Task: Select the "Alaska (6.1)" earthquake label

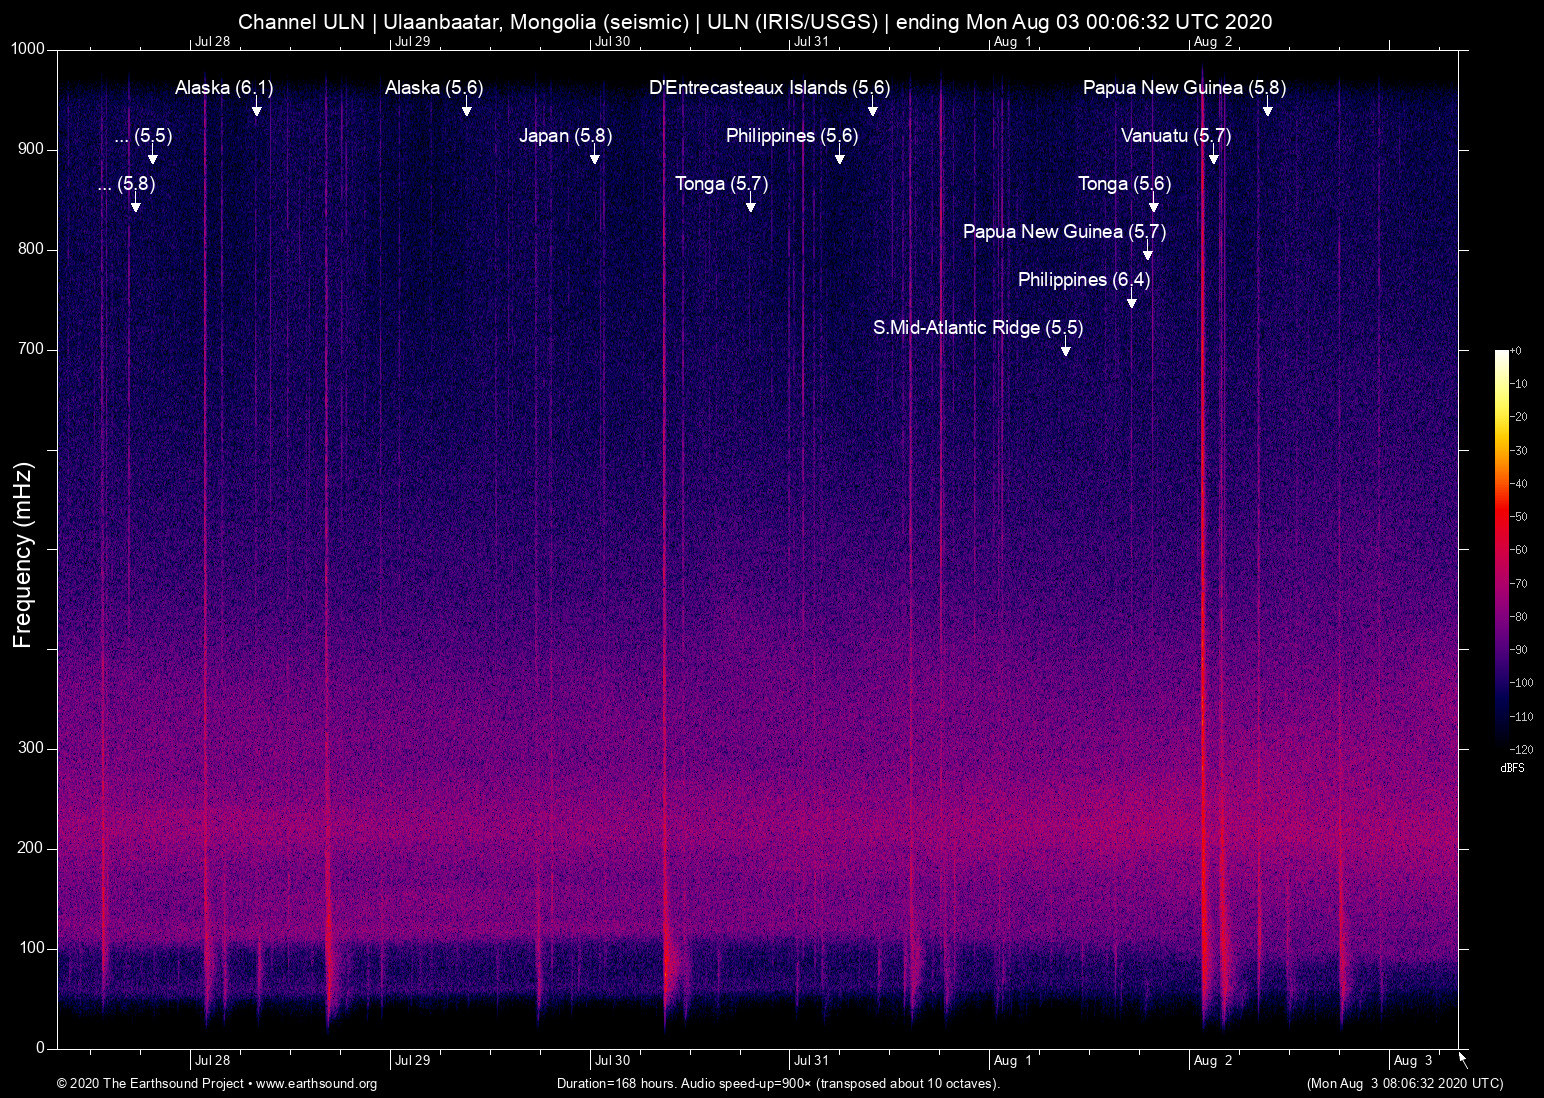Action: click(x=224, y=88)
